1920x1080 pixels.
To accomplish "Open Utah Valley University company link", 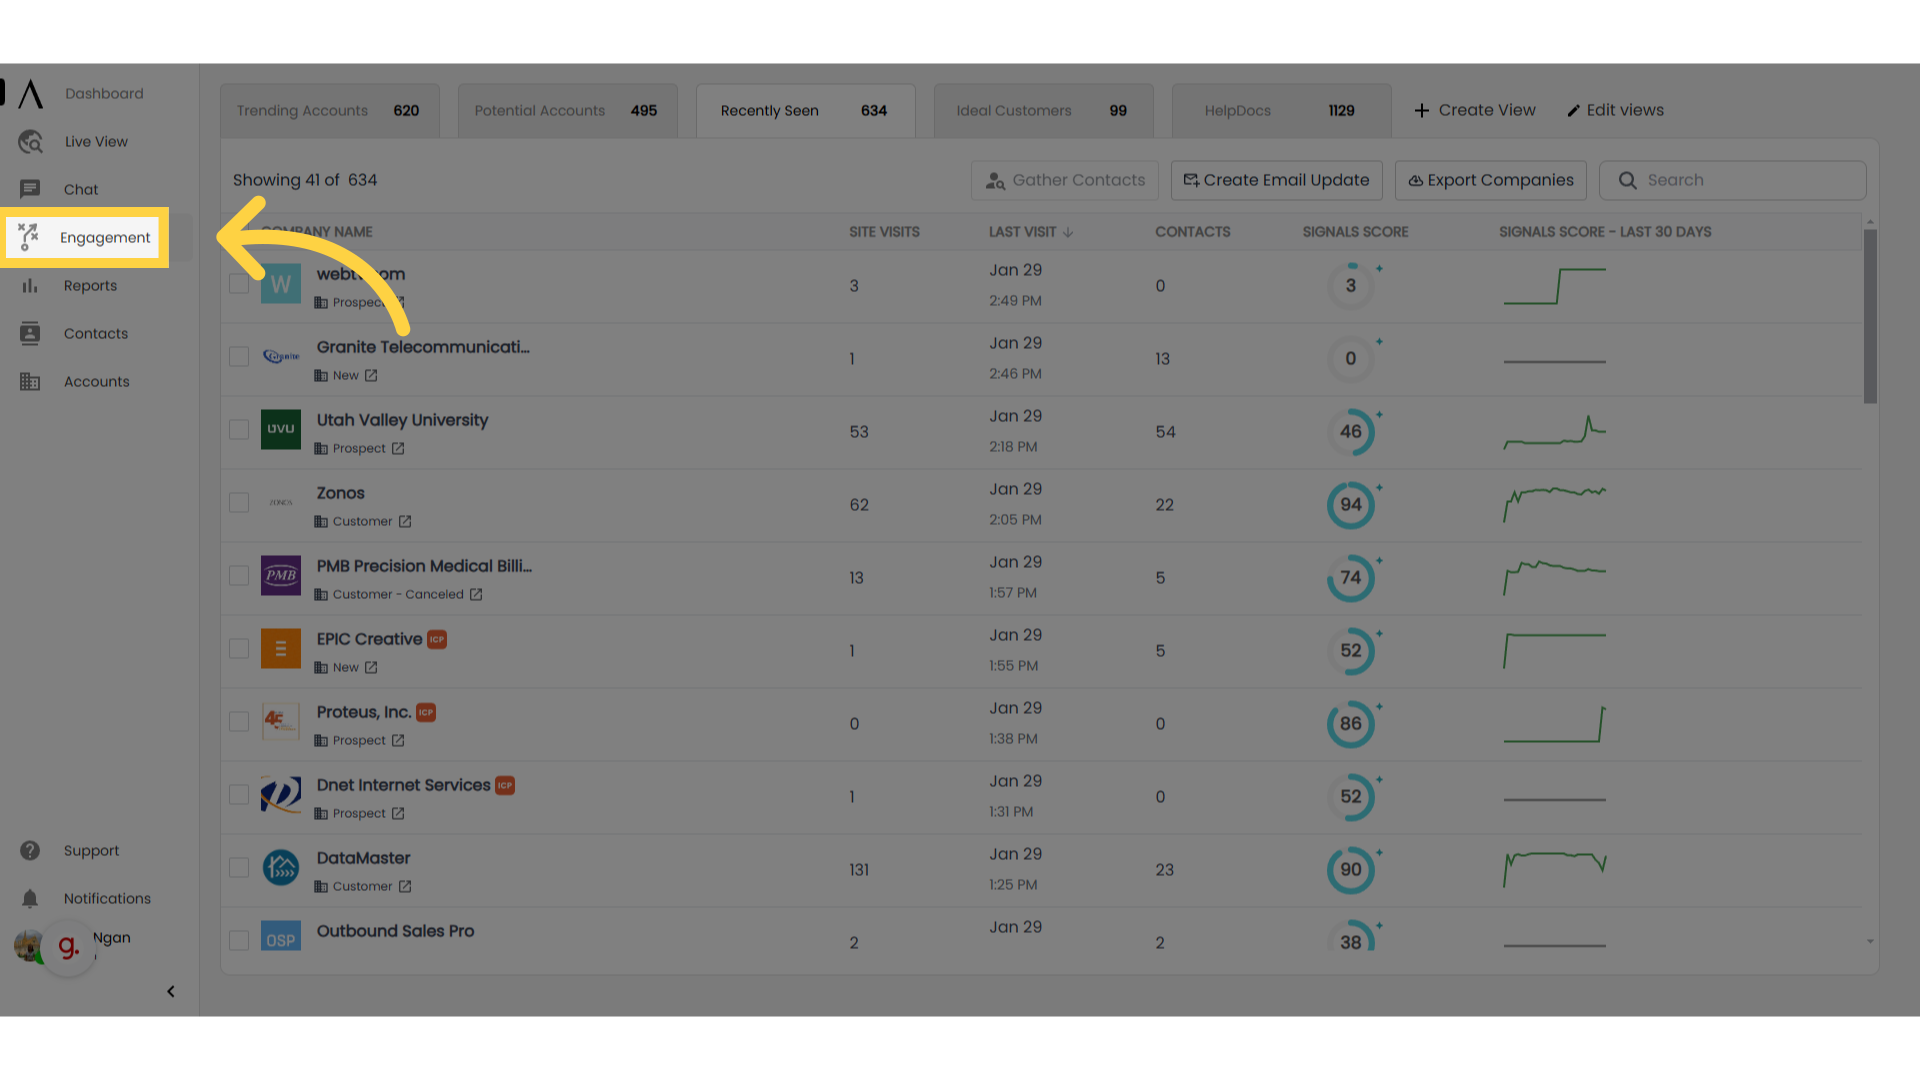I will (x=402, y=421).
